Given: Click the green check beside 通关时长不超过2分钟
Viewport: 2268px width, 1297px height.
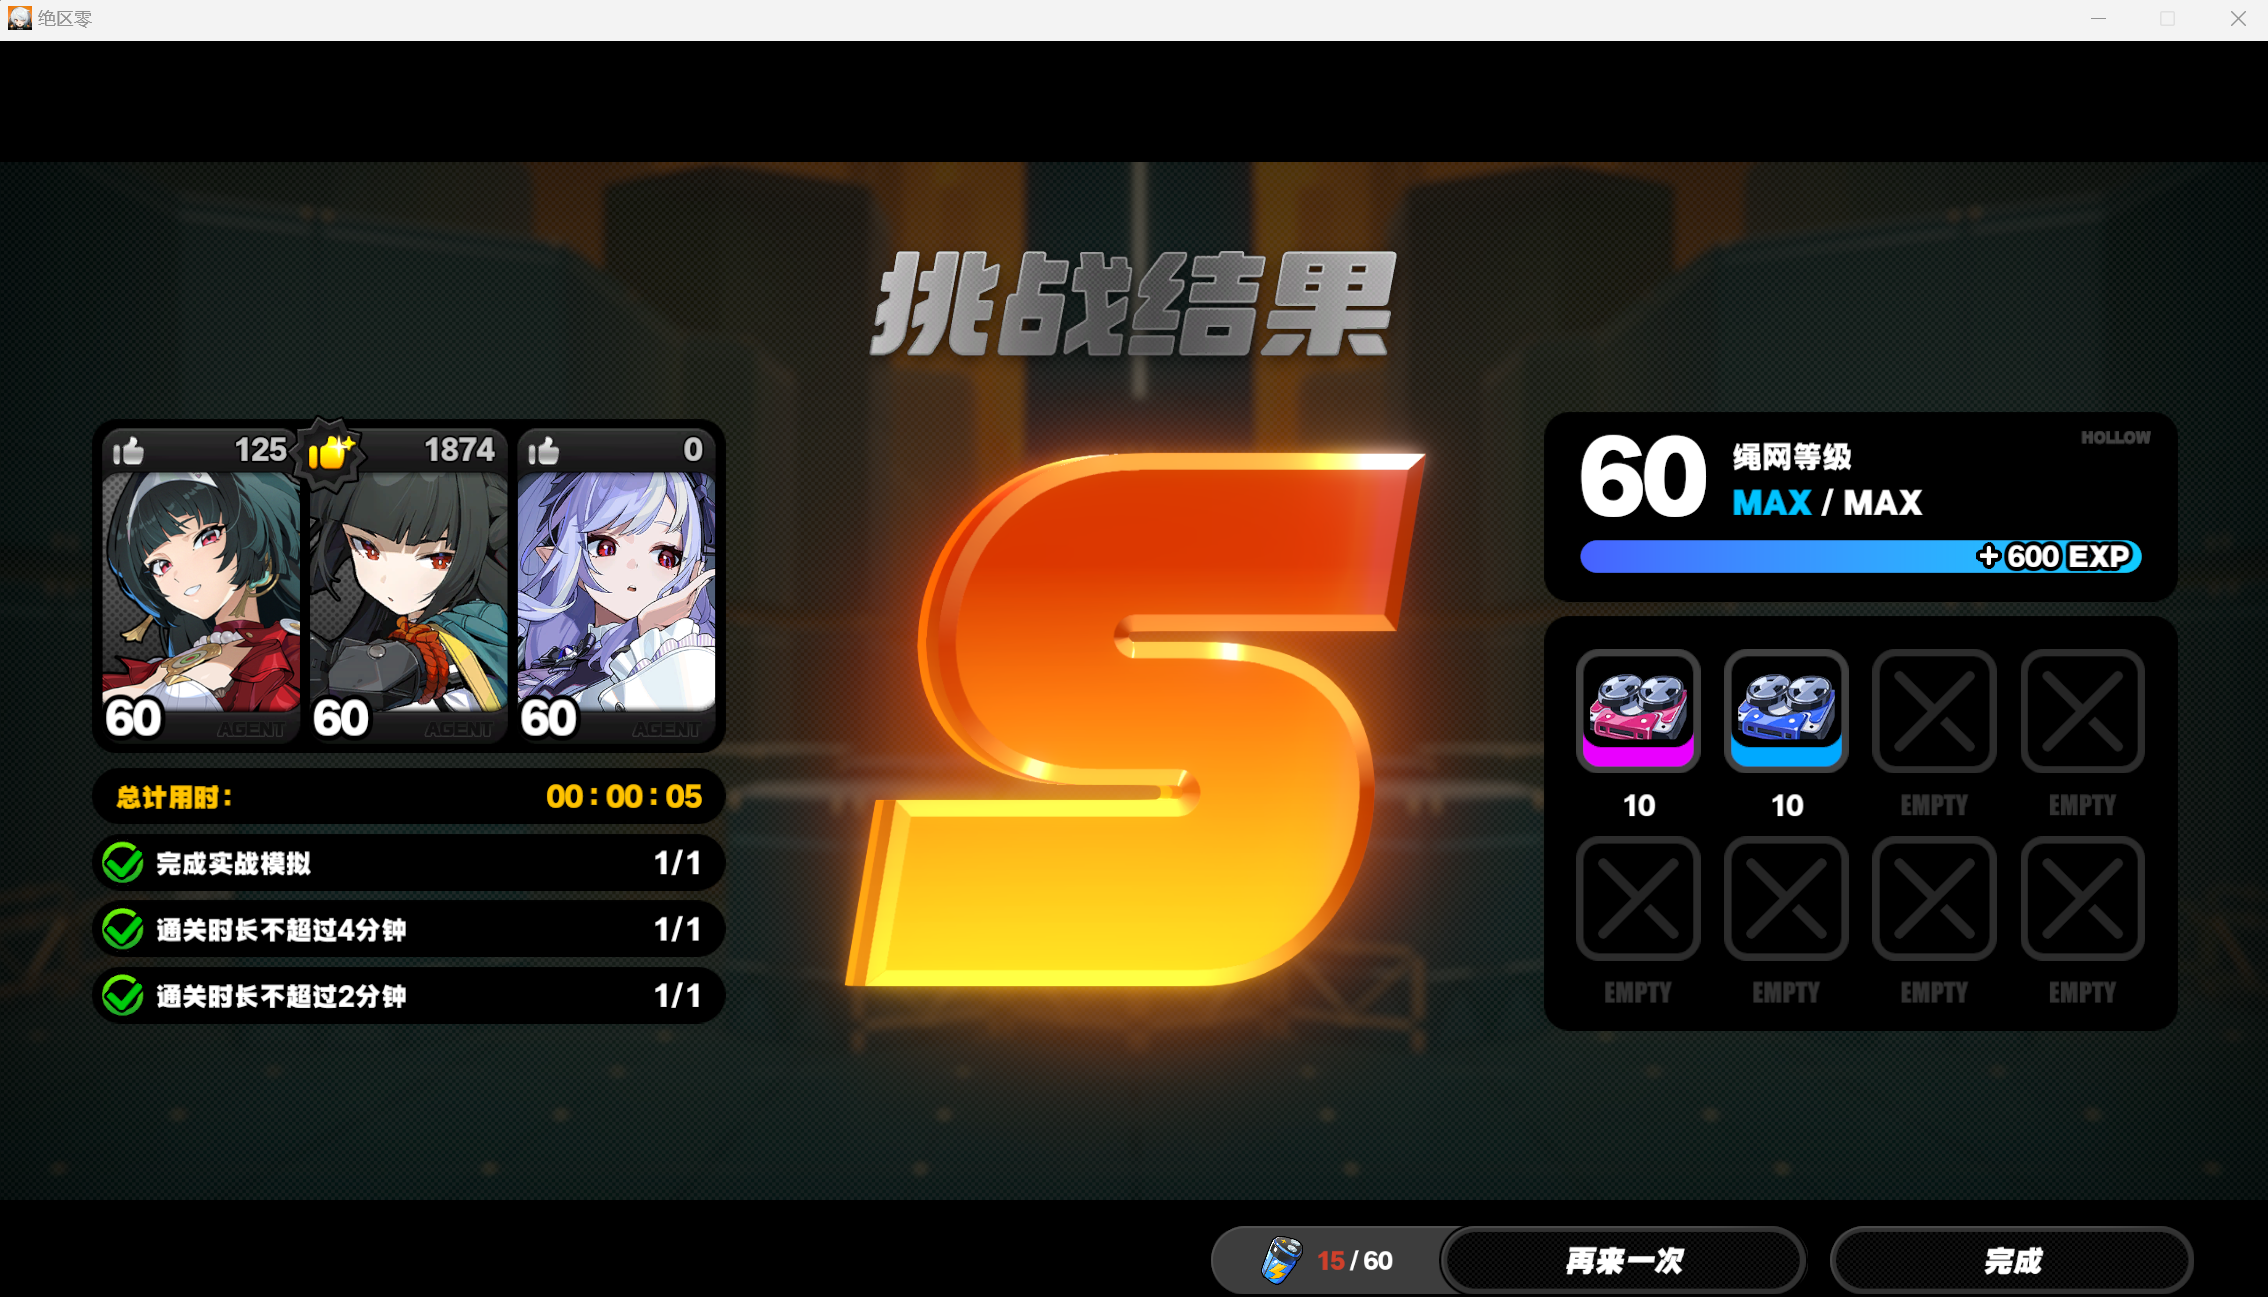Looking at the screenshot, I should click(x=123, y=996).
